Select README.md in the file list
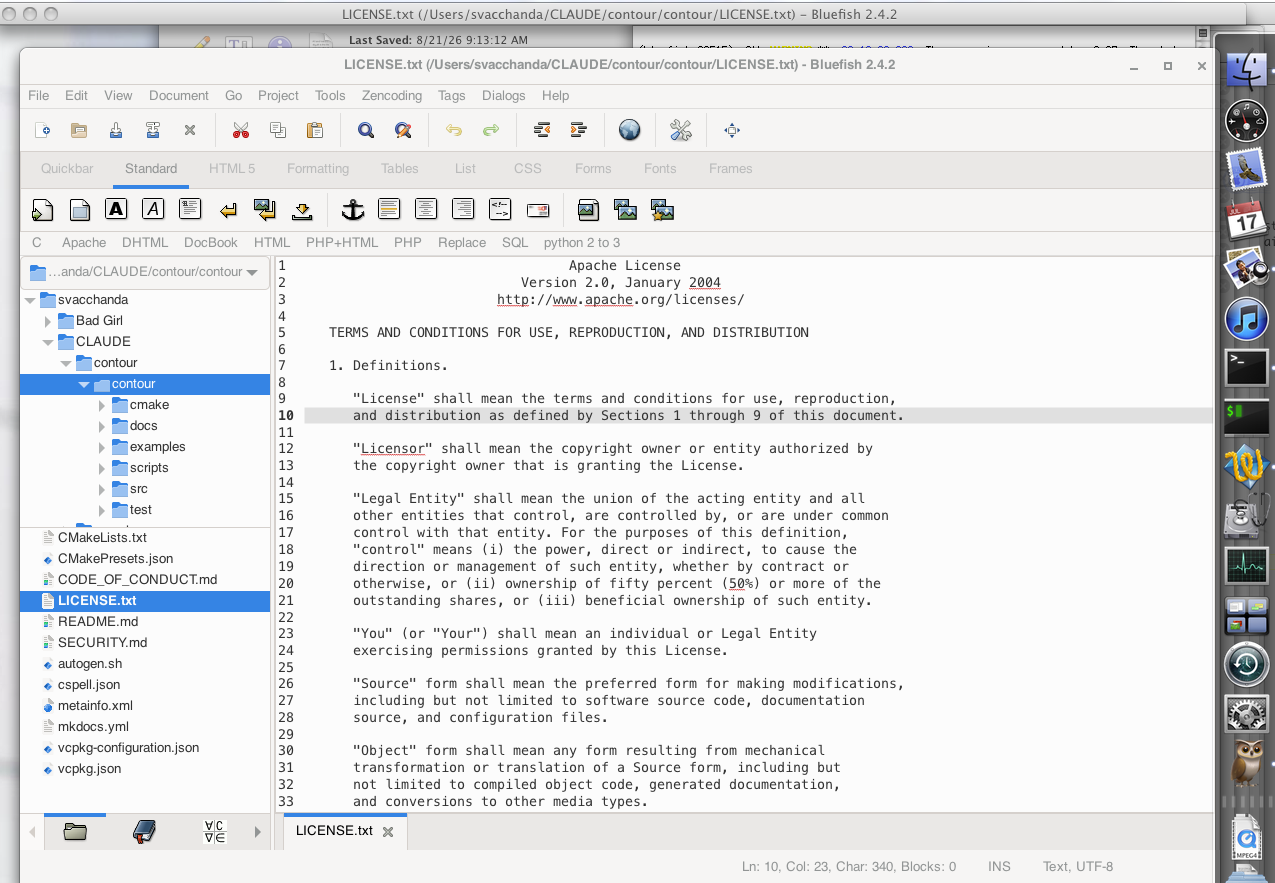Image resolution: width=1275 pixels, height=883 pixels. pyautogui.click(x=98, y=622)
